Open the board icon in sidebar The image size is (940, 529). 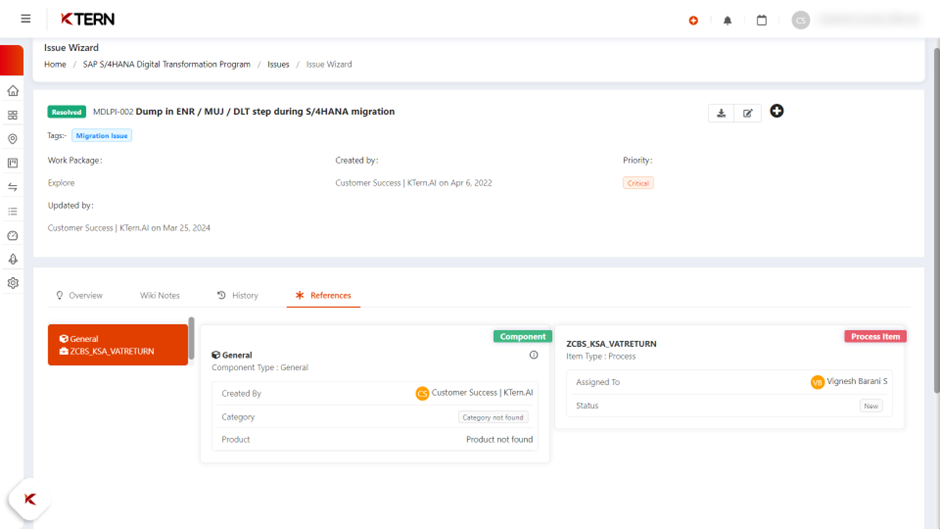13,163
